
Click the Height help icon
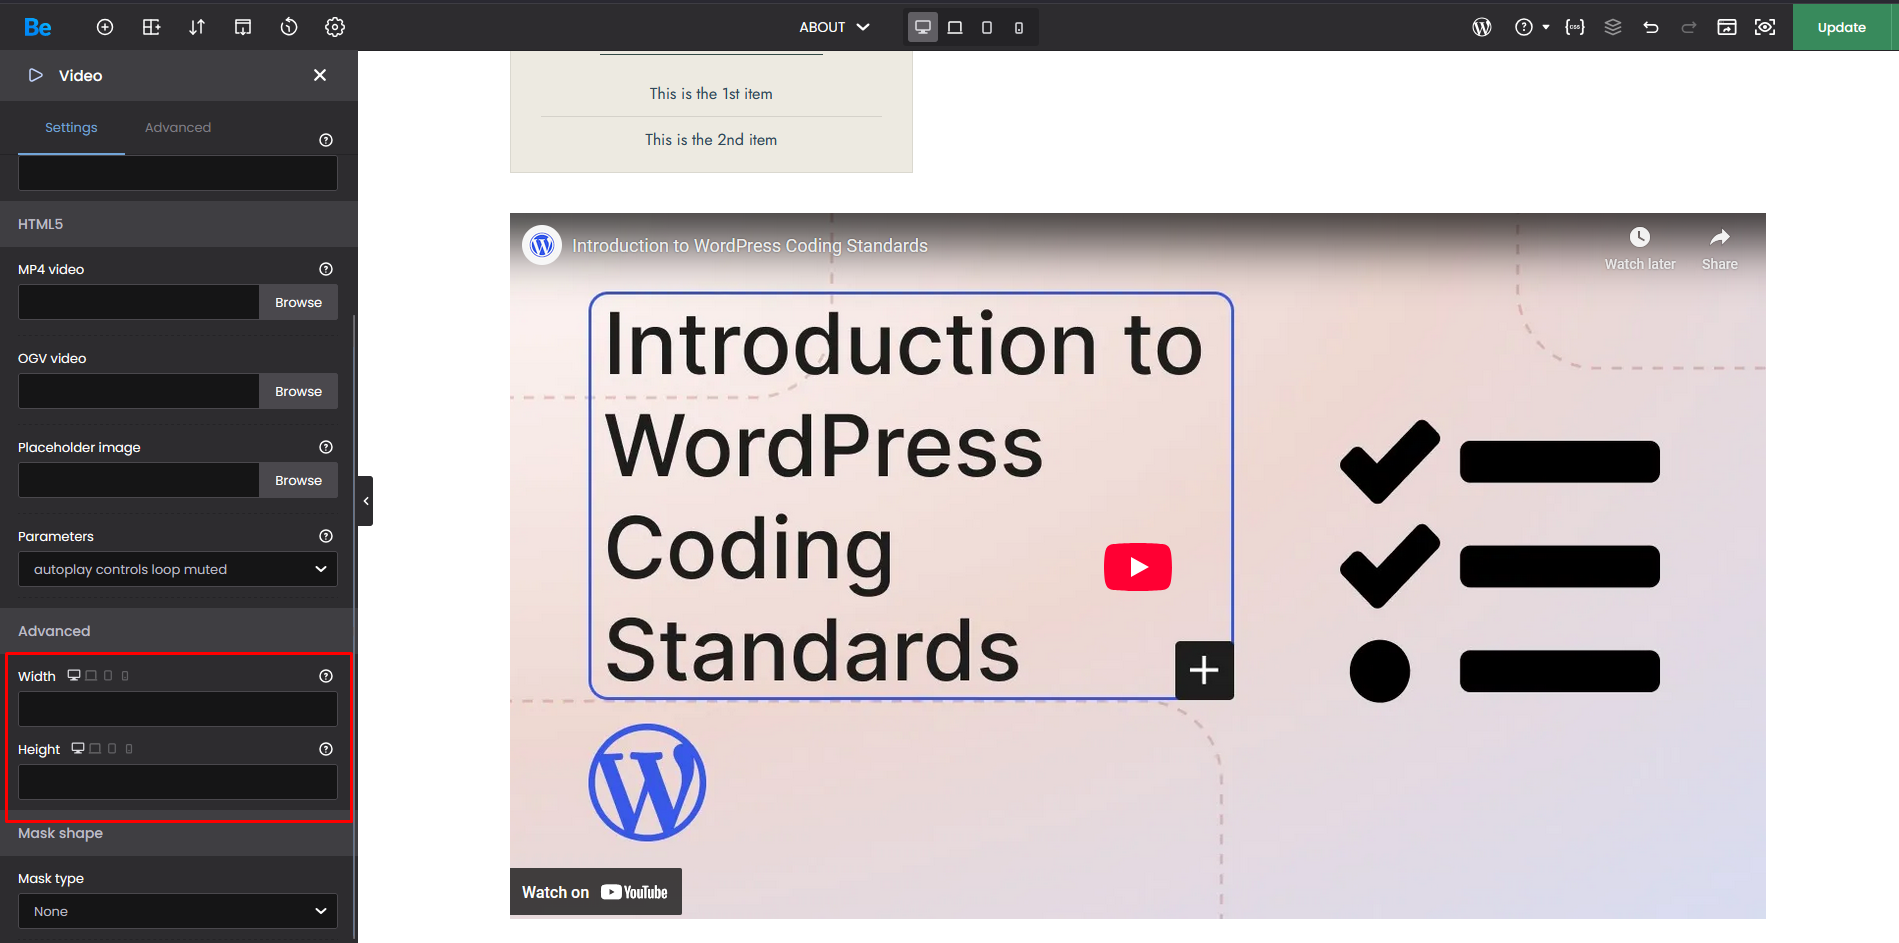point(326,749)
